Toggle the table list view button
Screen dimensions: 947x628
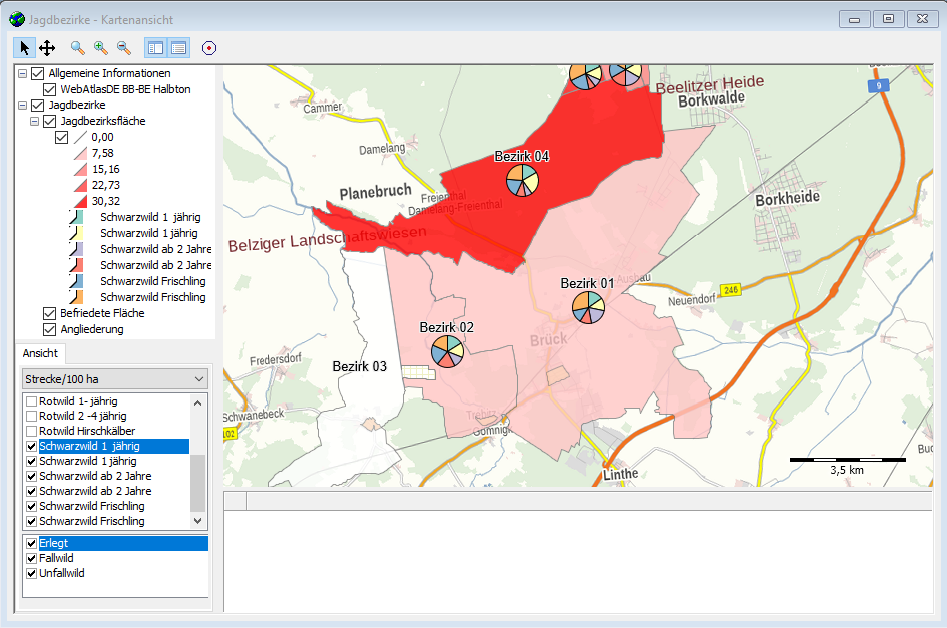[178, 47]
